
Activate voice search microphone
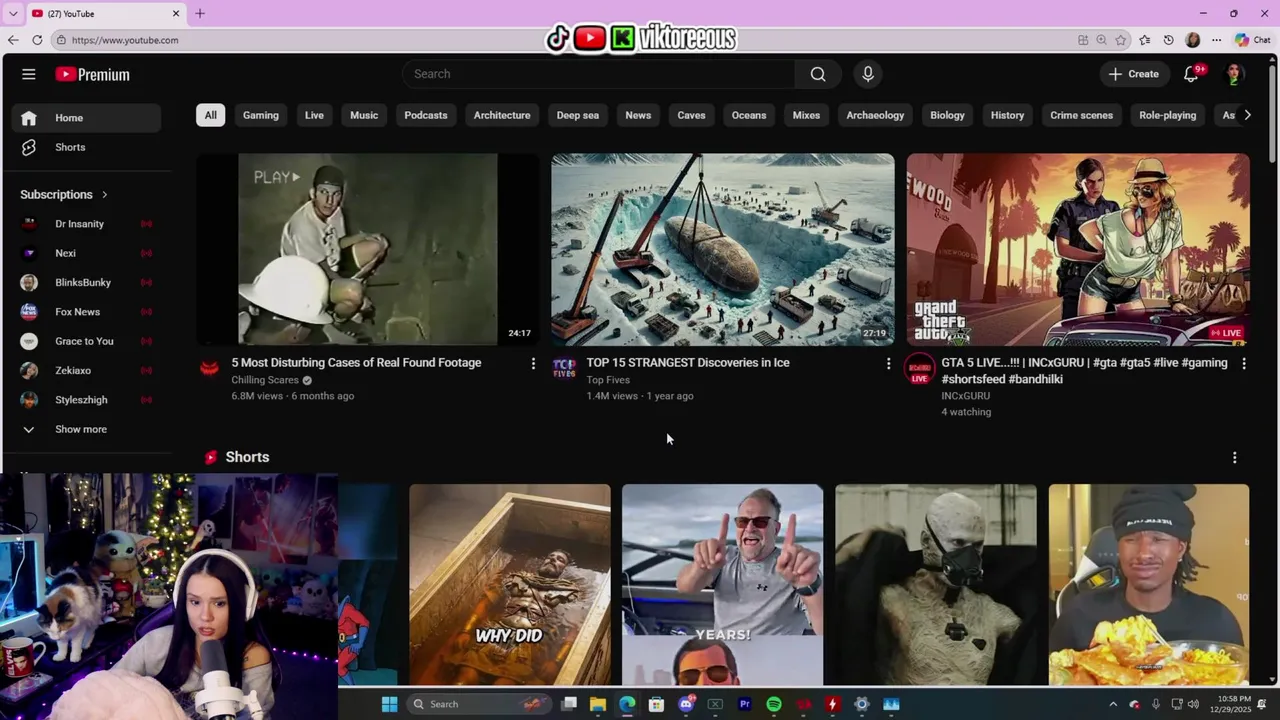pyautogui.click(x=868, y=74)
